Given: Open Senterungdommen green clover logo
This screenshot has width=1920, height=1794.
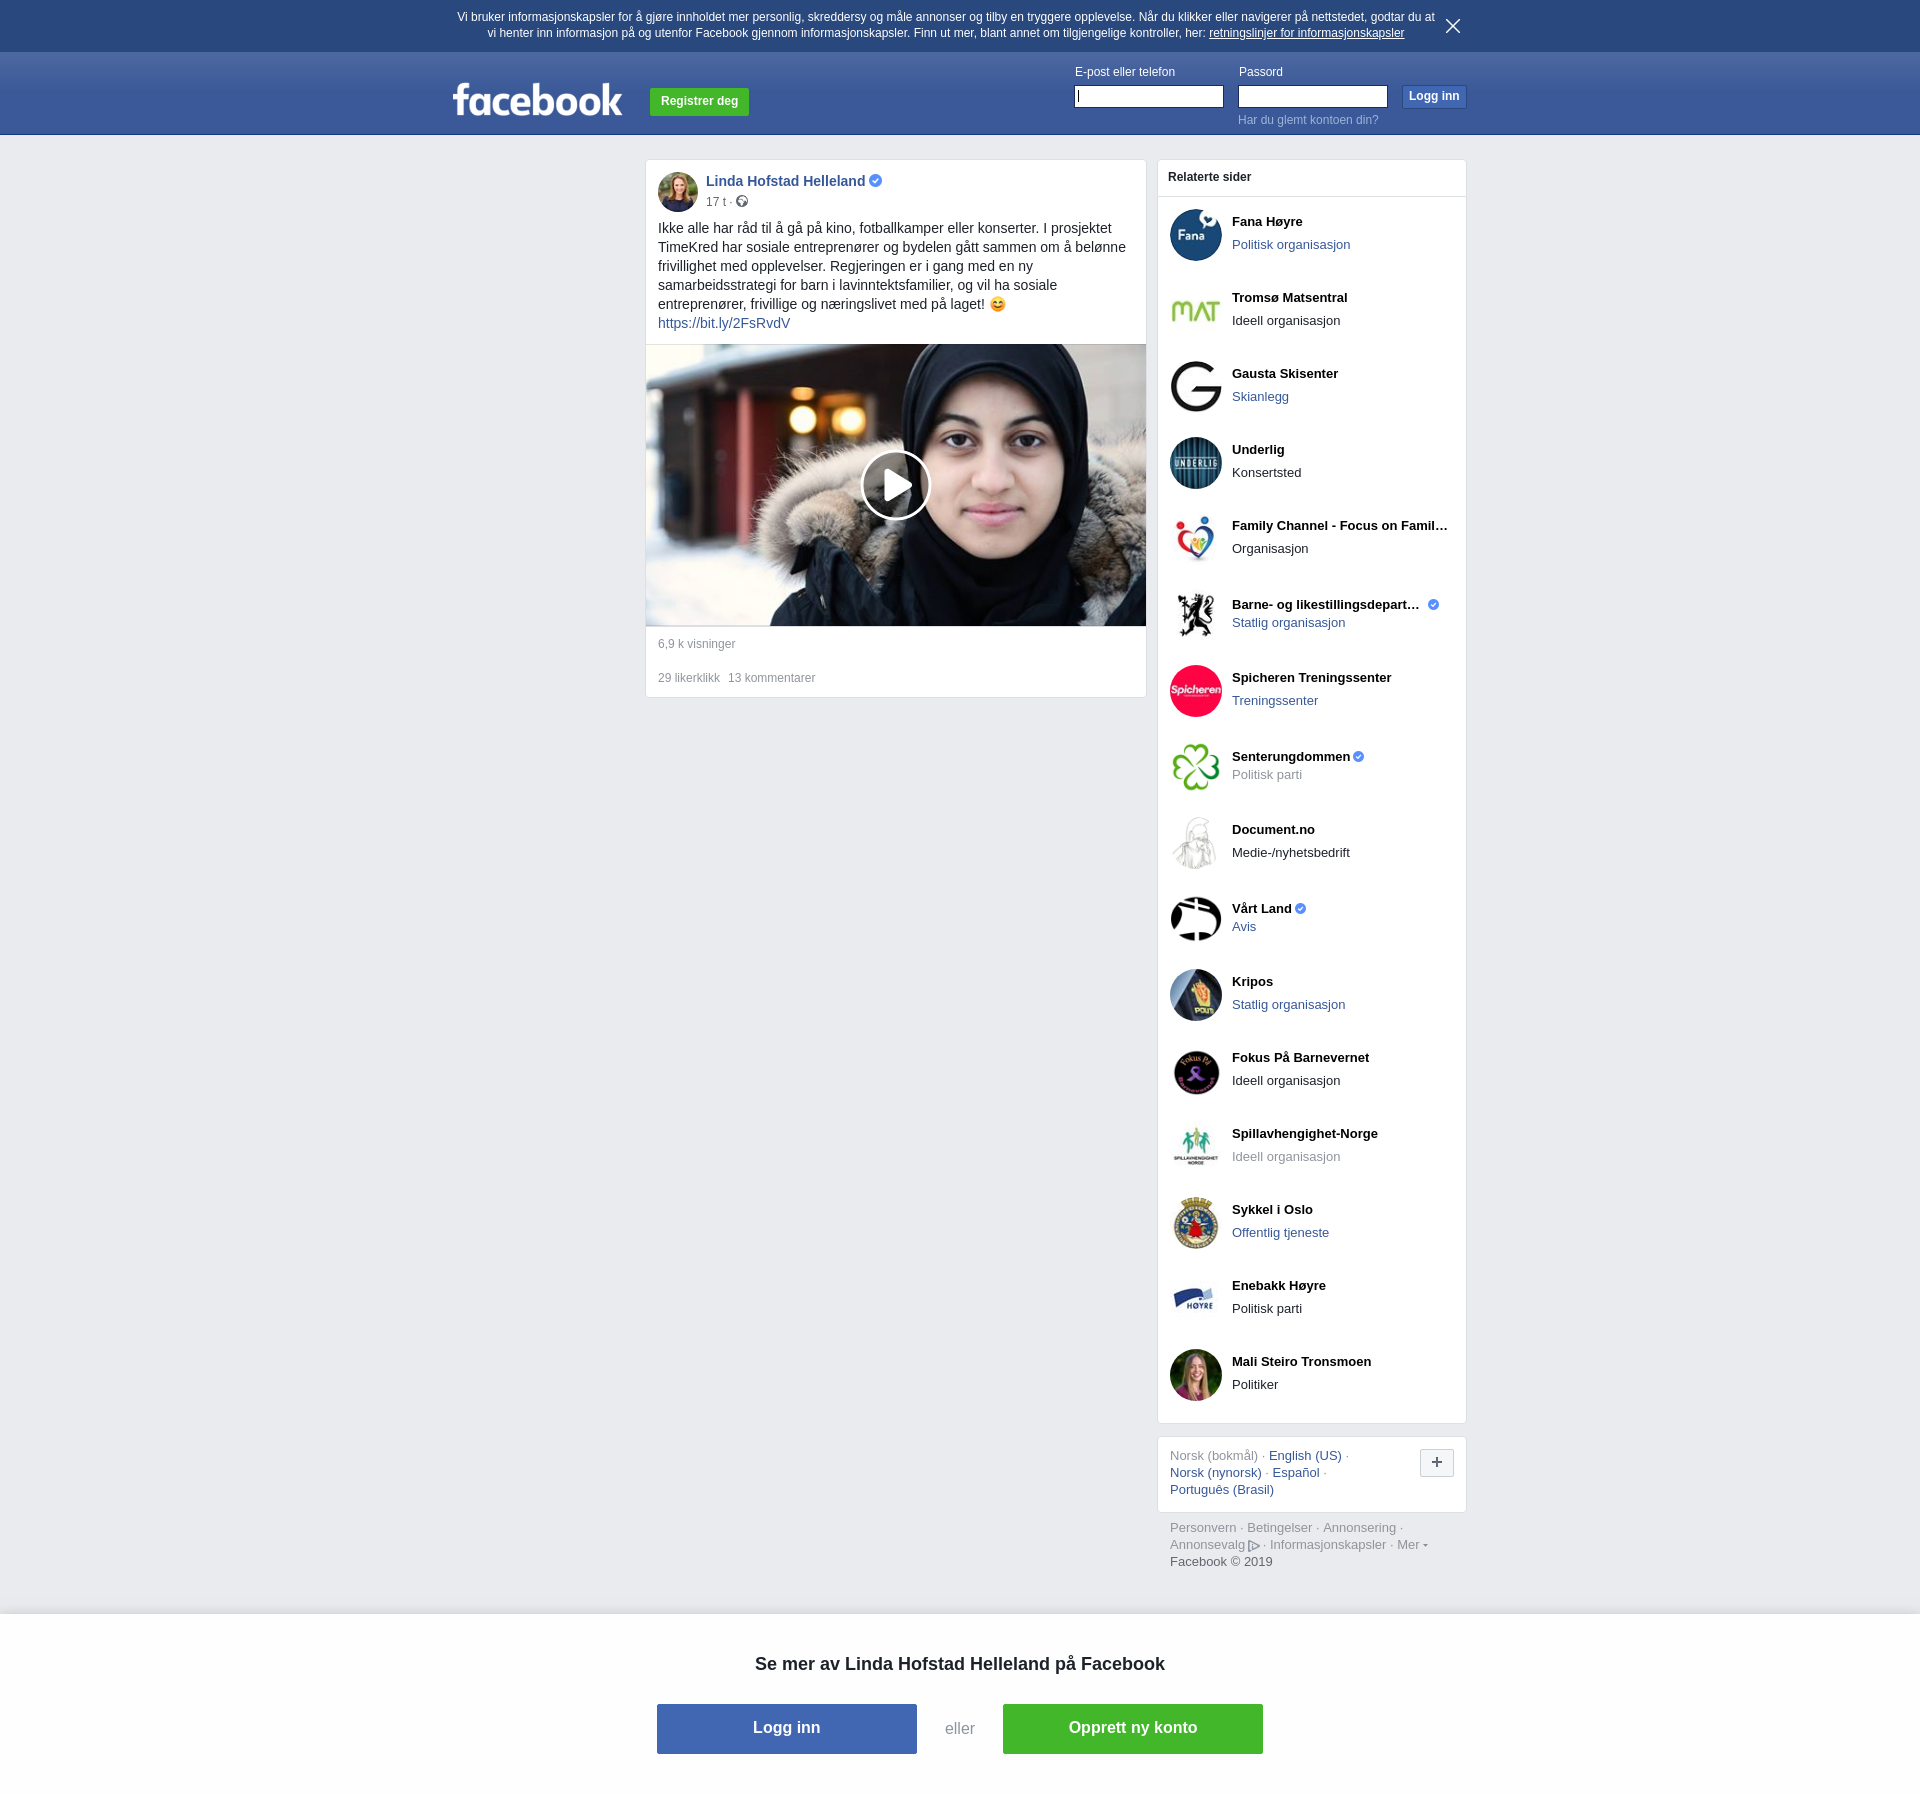Looking at the screenshot, I should [x=1196, y=767].
